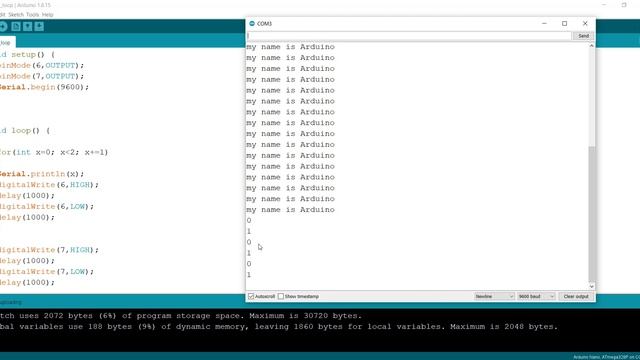Click the Upload arrow icon in Arduino toolbar
This screenshot has height=360, width=640.
pyautogui.click(x=3, y=27)
